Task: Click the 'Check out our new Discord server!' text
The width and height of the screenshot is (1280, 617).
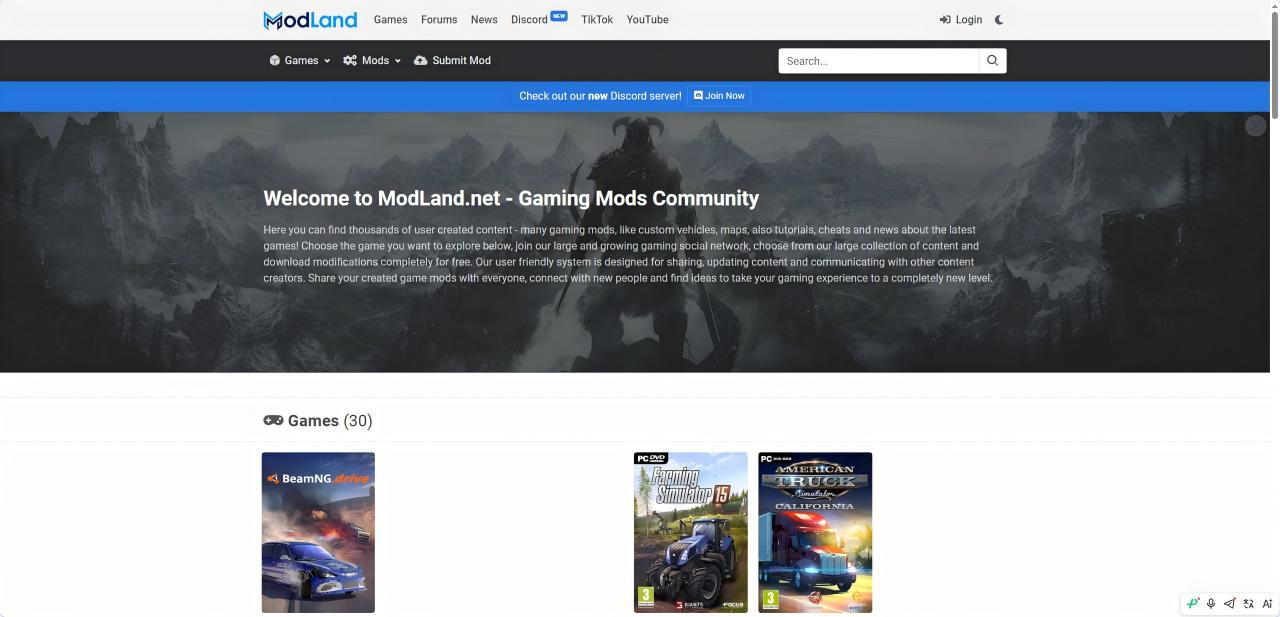Action: point(600,96)
